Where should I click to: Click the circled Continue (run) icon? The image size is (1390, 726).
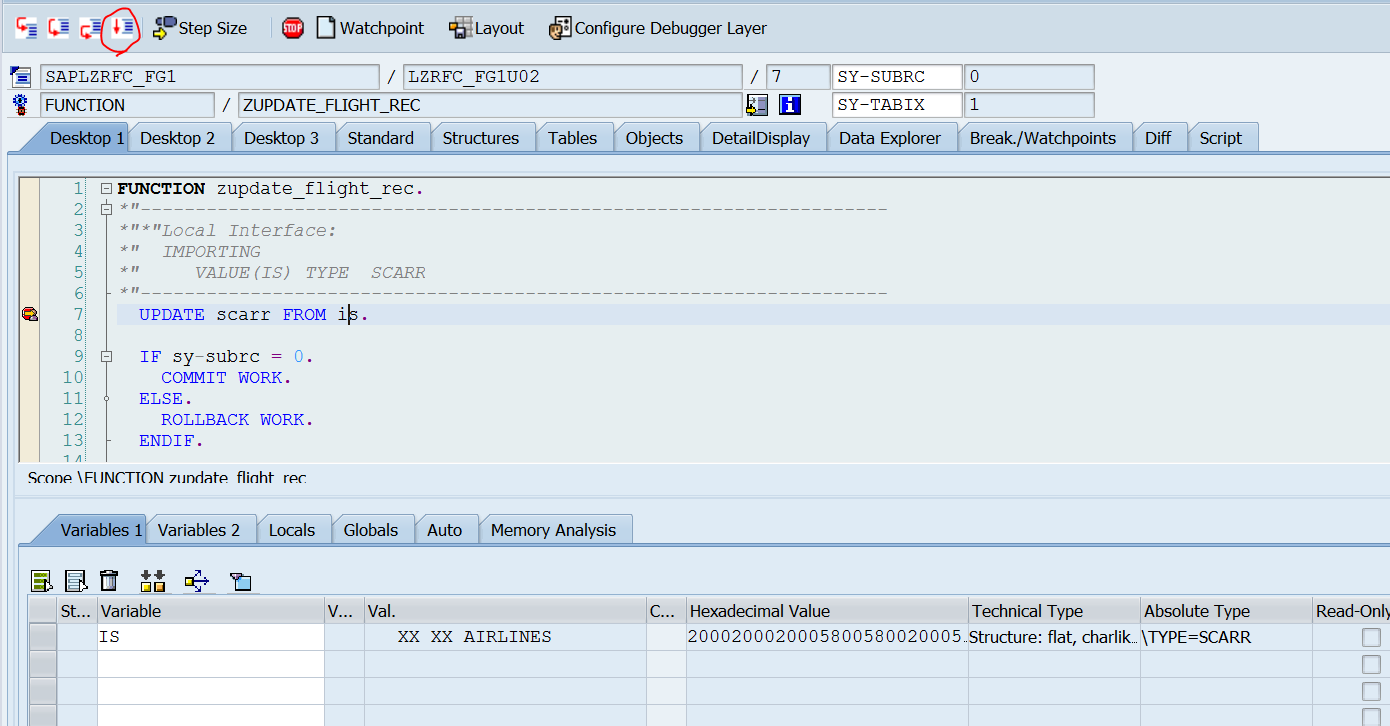[x=120, y=27]
